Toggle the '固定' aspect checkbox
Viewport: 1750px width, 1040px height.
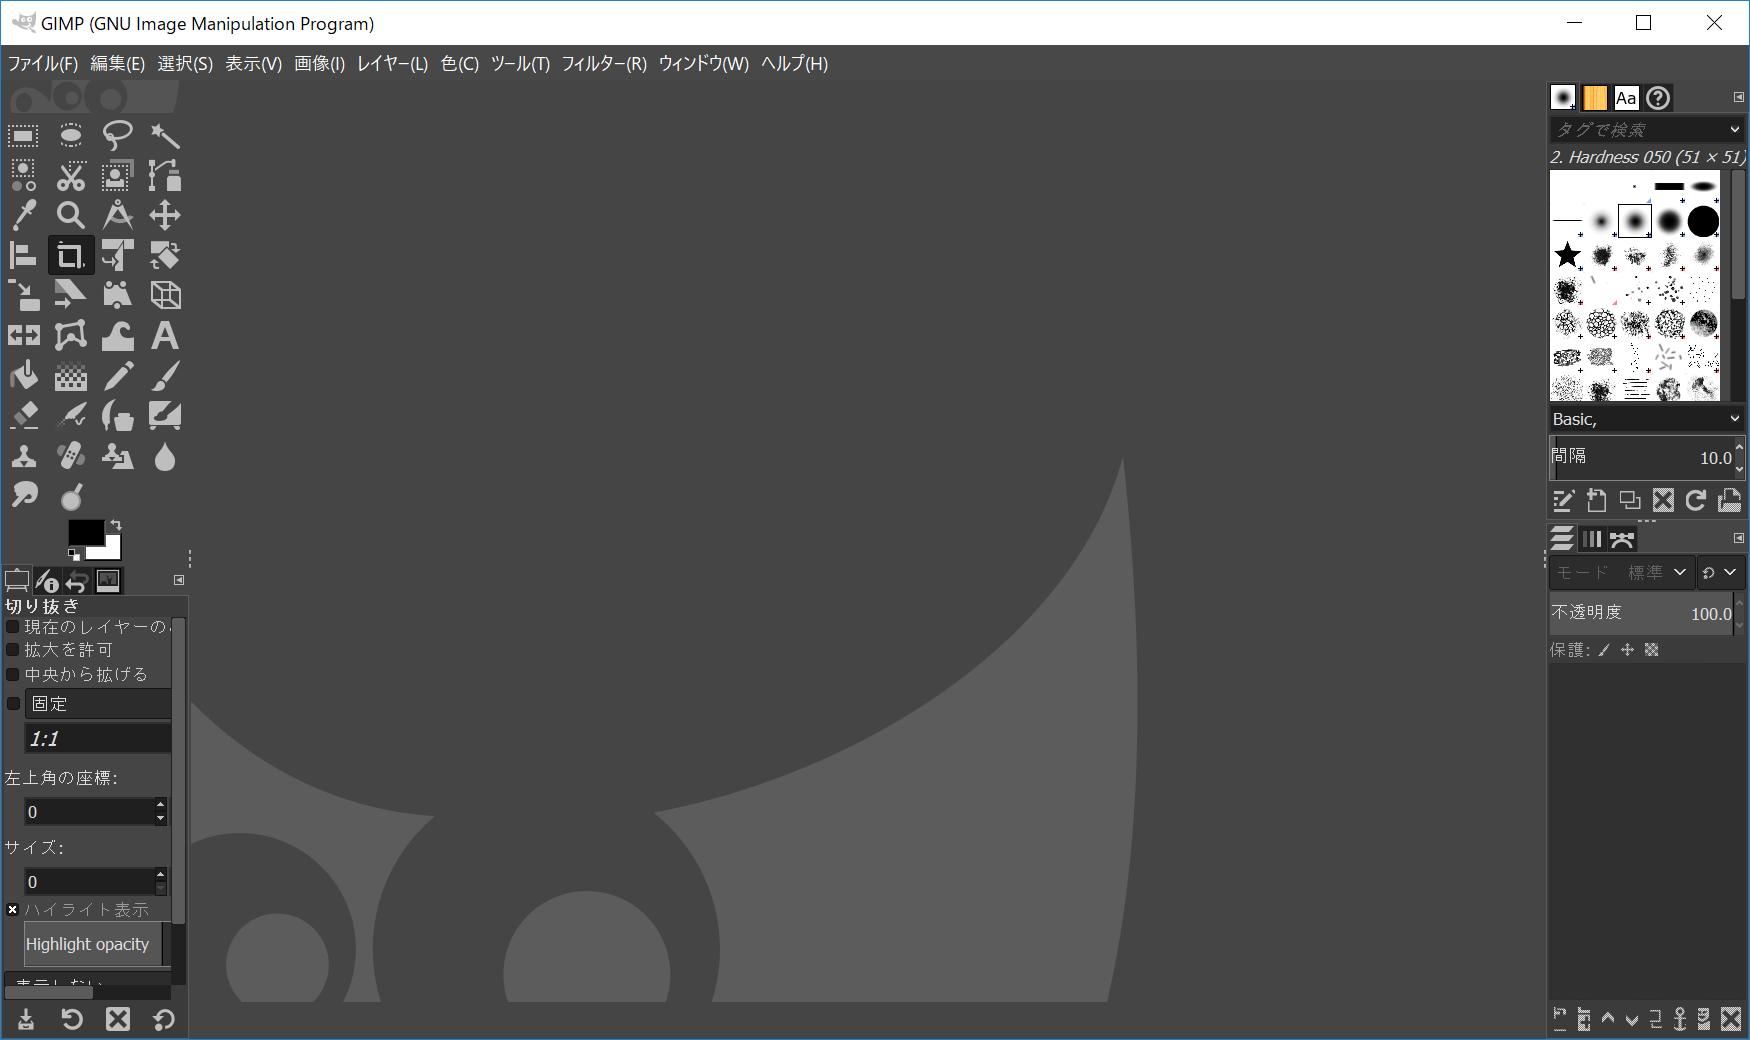tap(13, 704)
